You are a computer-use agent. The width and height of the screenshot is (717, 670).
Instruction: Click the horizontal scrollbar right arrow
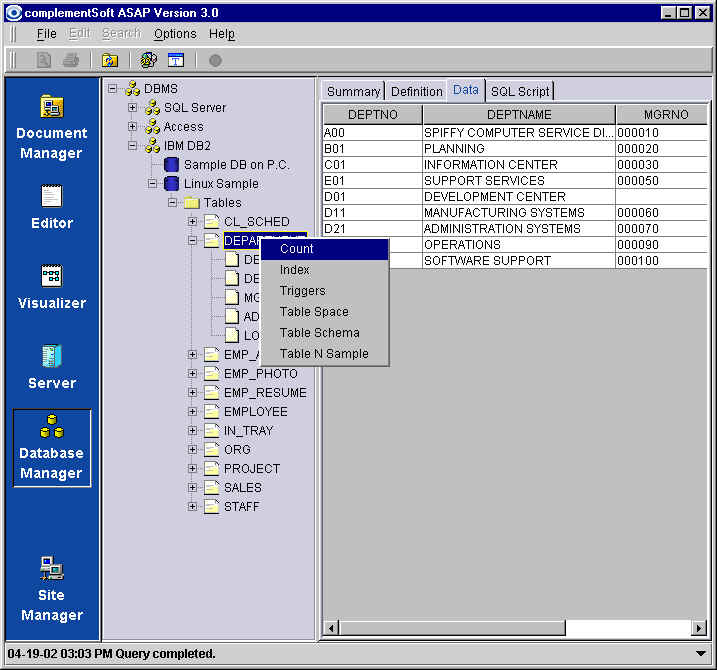click(x=699, y=628)
